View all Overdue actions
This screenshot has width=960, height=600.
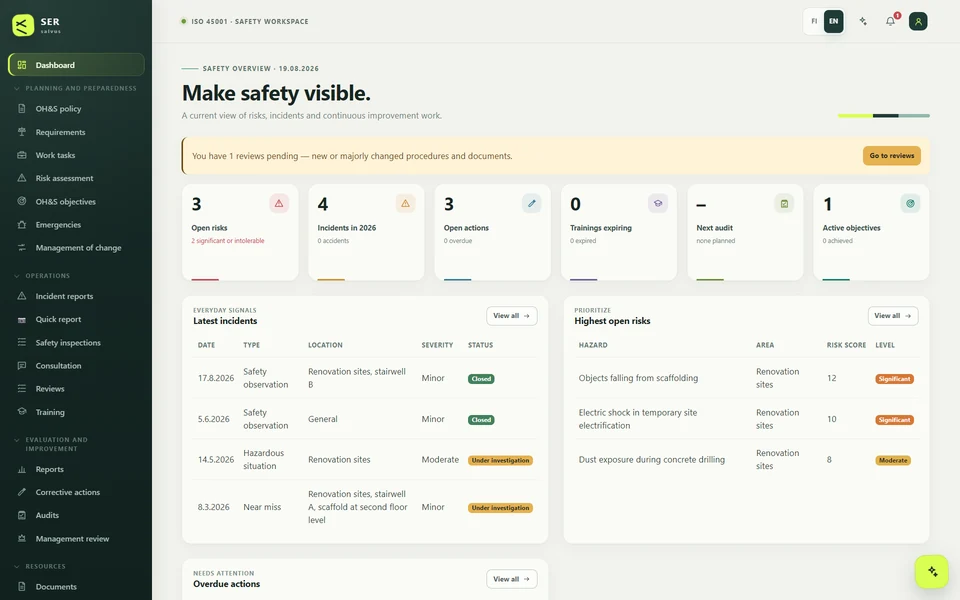click(x=511, y=579)
